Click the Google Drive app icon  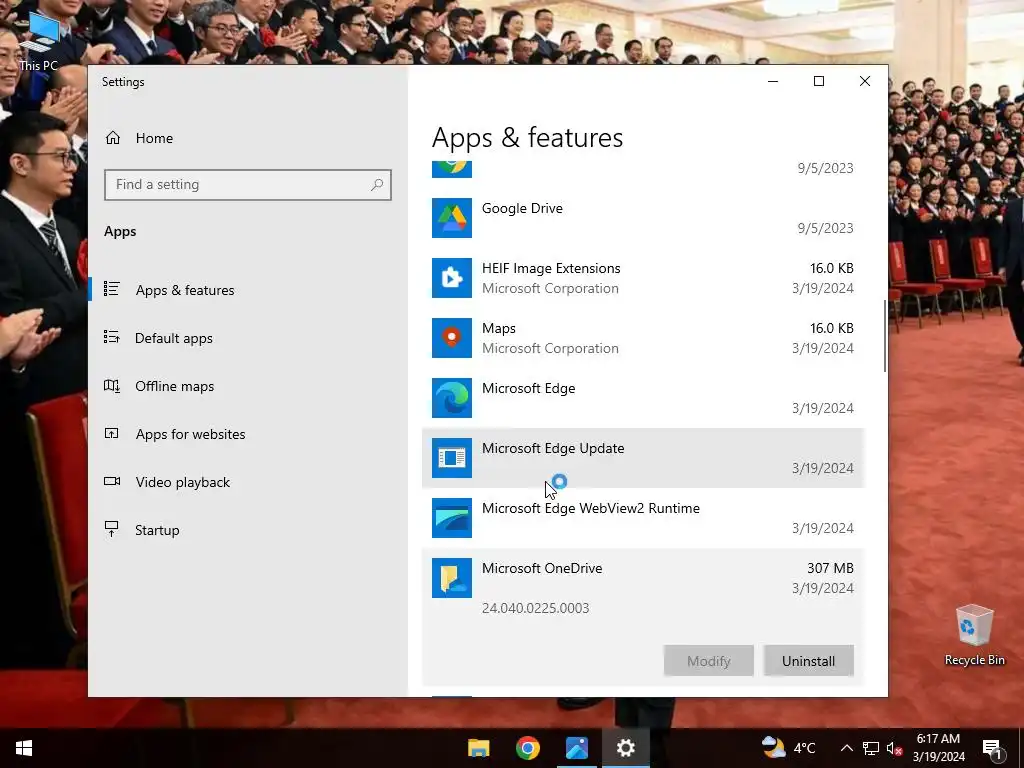coord(452,218)
